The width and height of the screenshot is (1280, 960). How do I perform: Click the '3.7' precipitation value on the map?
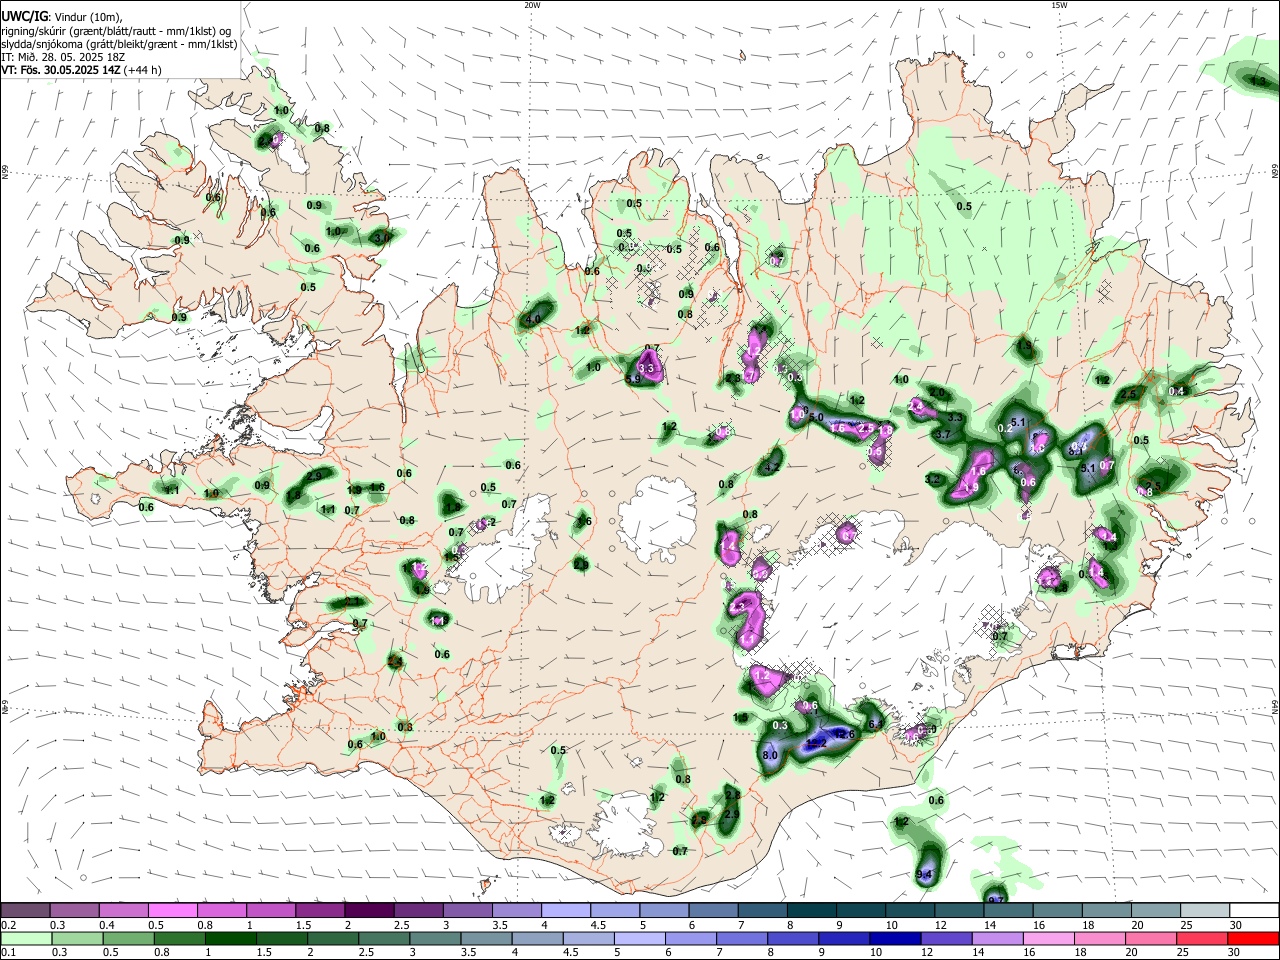[x=942, y=435]
